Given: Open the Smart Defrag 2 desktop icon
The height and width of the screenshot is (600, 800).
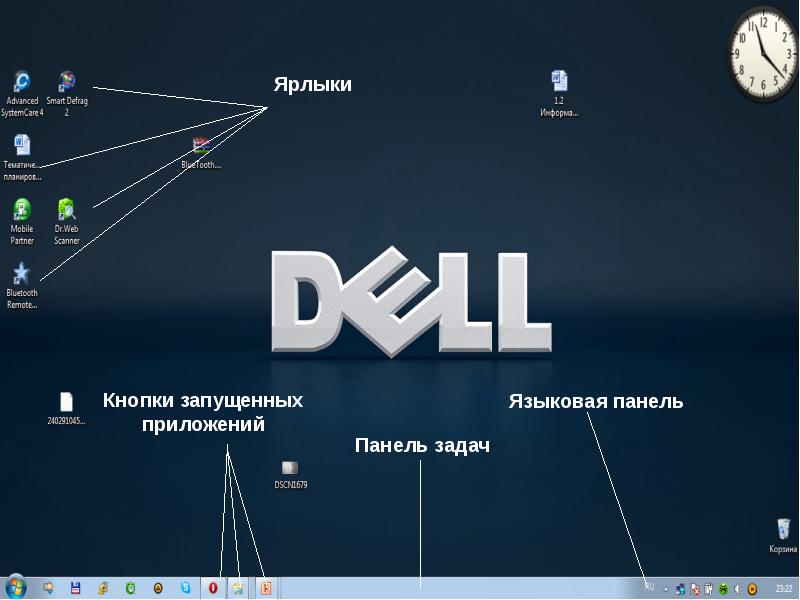Looking at the screenshot, I should point(67,83).
